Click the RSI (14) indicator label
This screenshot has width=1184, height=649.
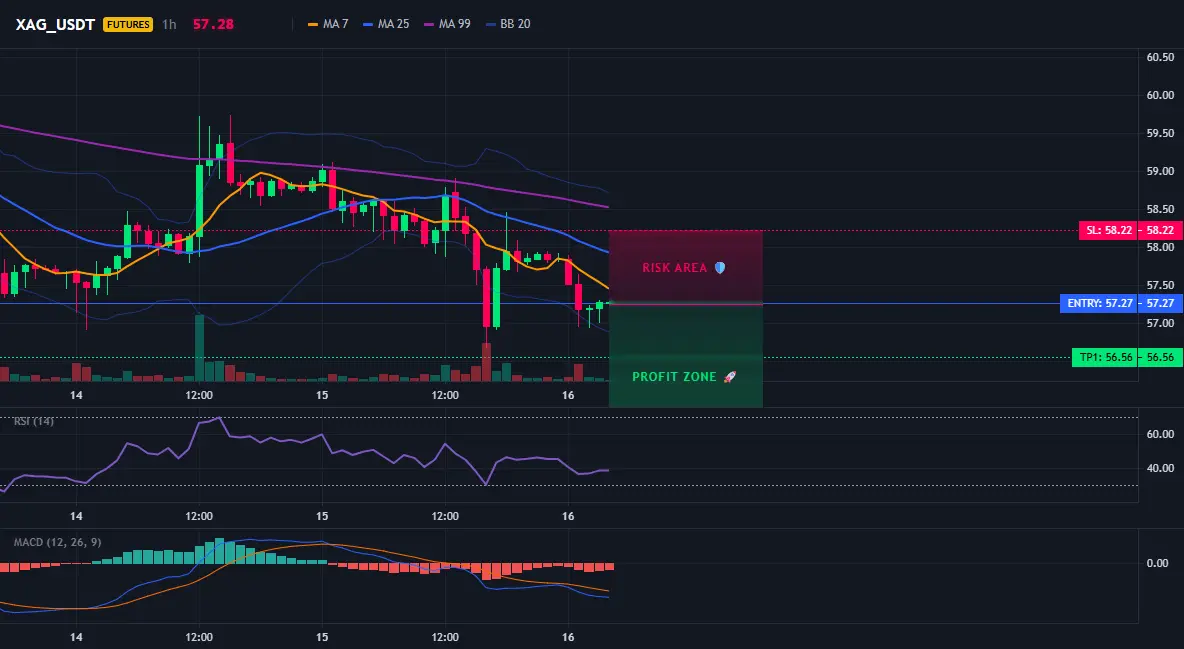tap(34, 422)
